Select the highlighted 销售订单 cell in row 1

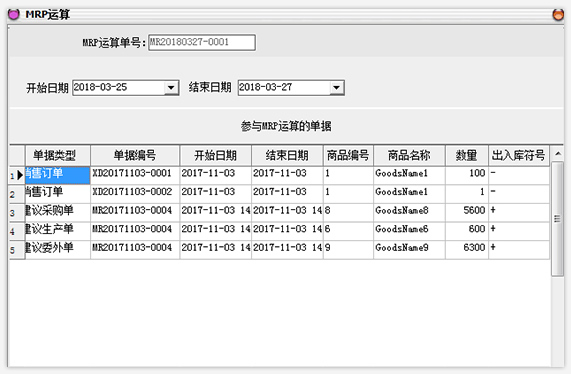pos(58,176)
